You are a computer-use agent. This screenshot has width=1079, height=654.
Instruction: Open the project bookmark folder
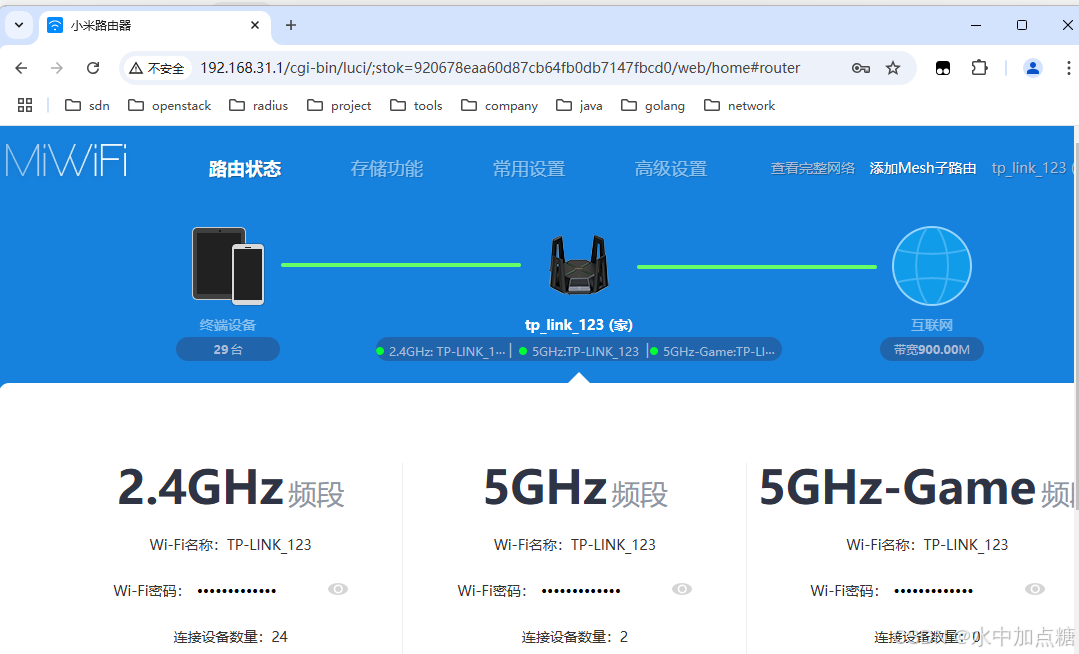coord(339,105)
